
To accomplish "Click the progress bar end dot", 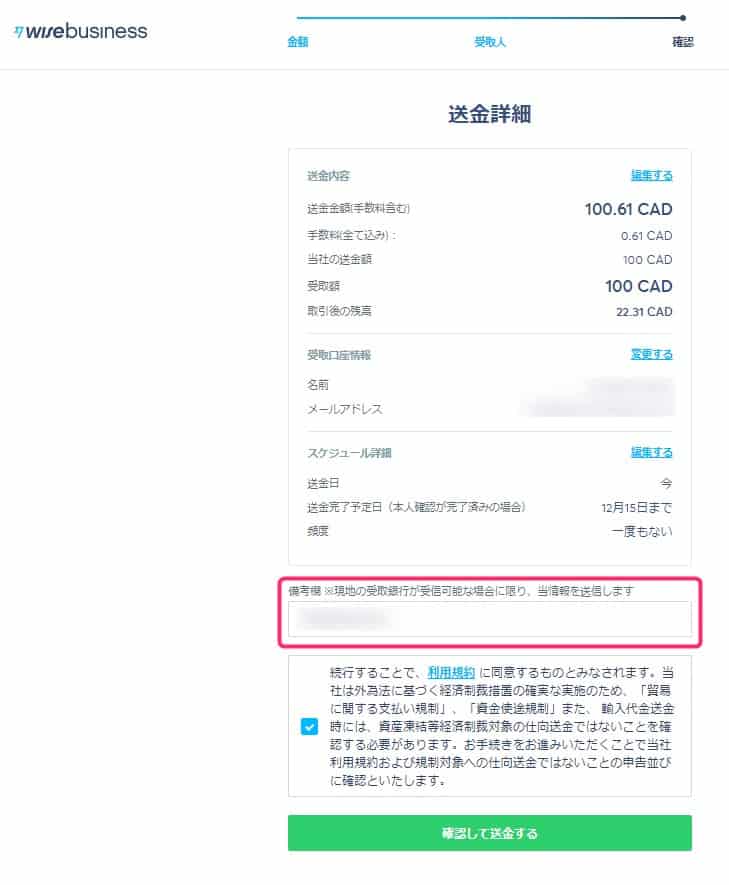I will pyautogui.click(x=683, y=18).
